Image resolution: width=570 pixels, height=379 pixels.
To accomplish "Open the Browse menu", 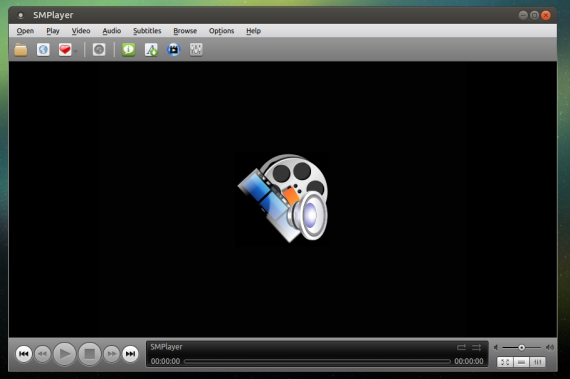I will [x=185, y=31].
